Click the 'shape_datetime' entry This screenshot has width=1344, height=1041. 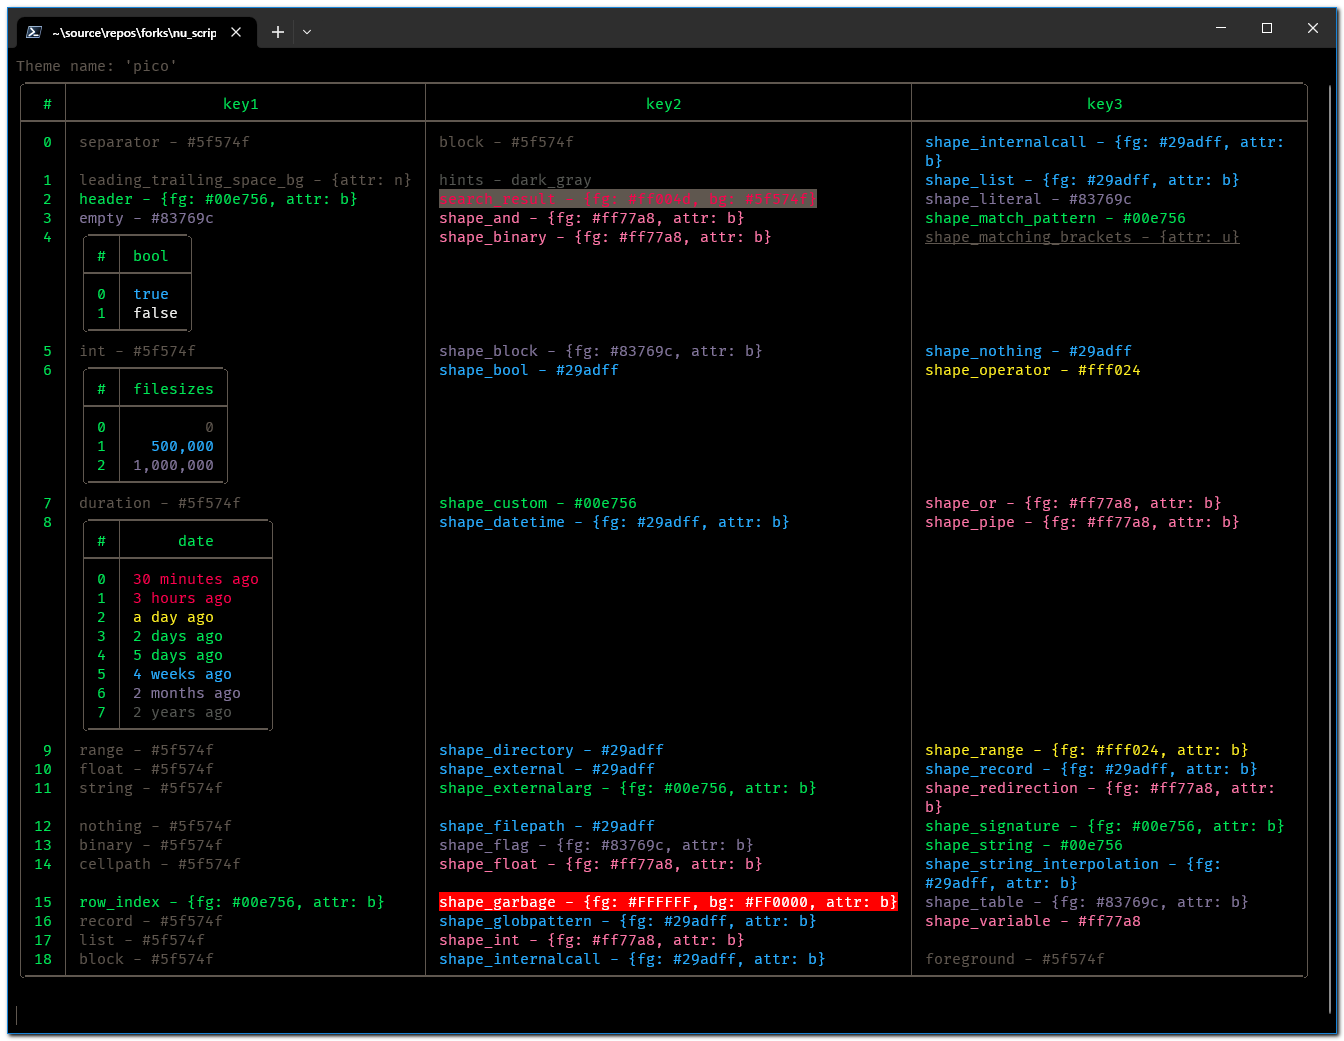click(x=614, y=522)
